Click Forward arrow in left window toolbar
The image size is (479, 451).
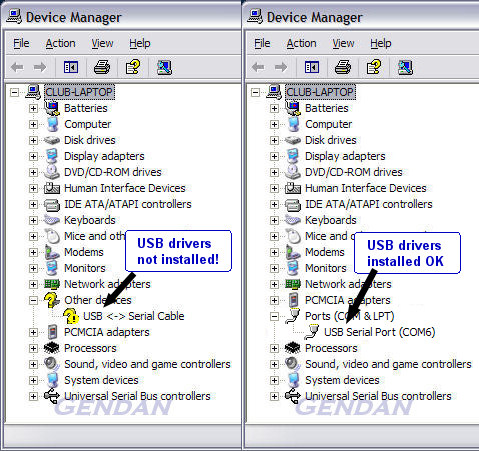pos(40,67)
